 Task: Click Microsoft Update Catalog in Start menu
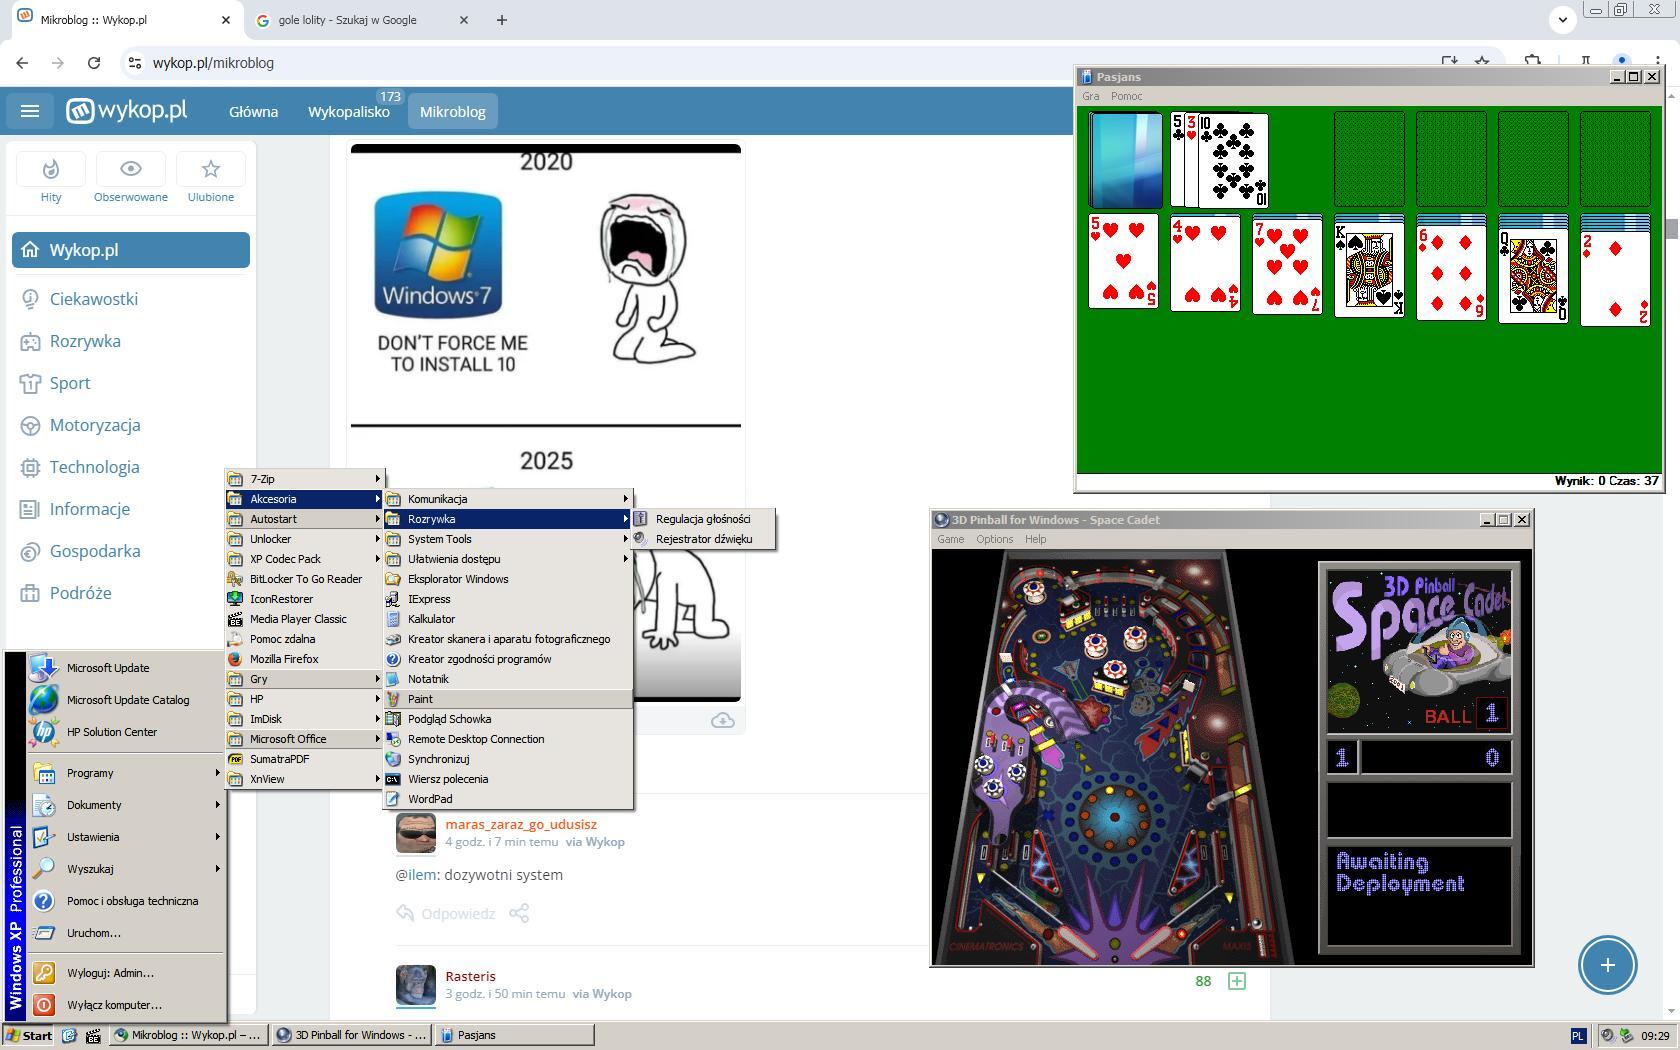[125, 700]
